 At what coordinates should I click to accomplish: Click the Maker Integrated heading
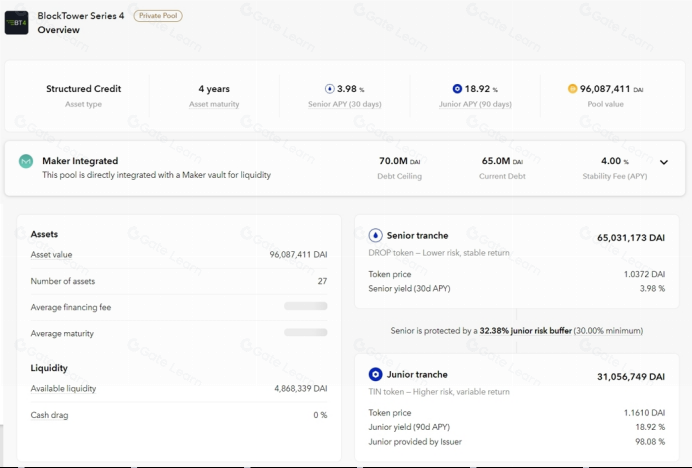click(80, 161)
